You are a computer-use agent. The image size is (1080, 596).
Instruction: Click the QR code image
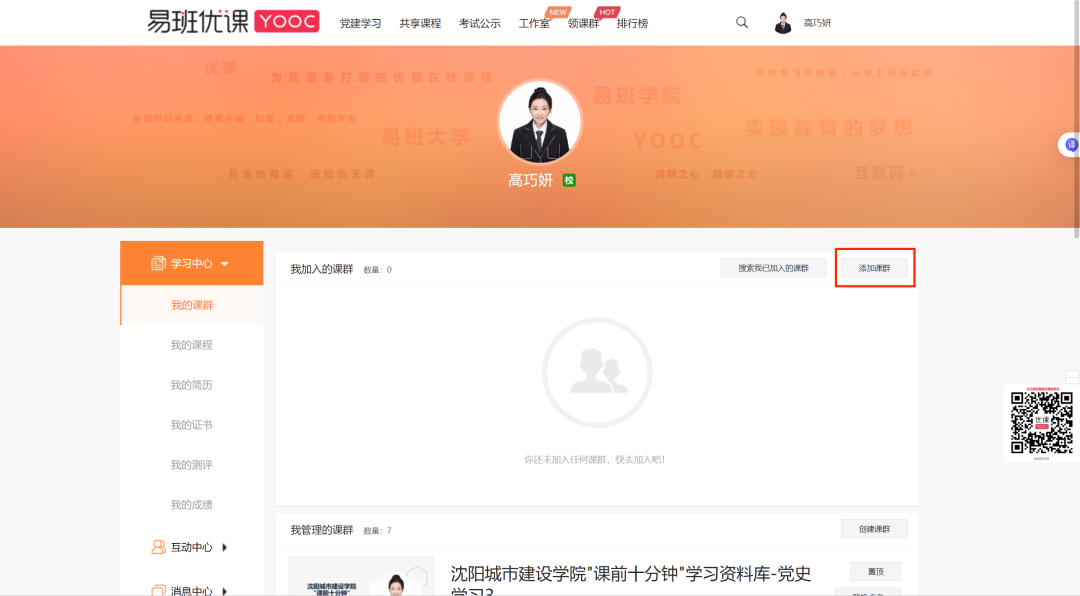tap(1041, 422)
